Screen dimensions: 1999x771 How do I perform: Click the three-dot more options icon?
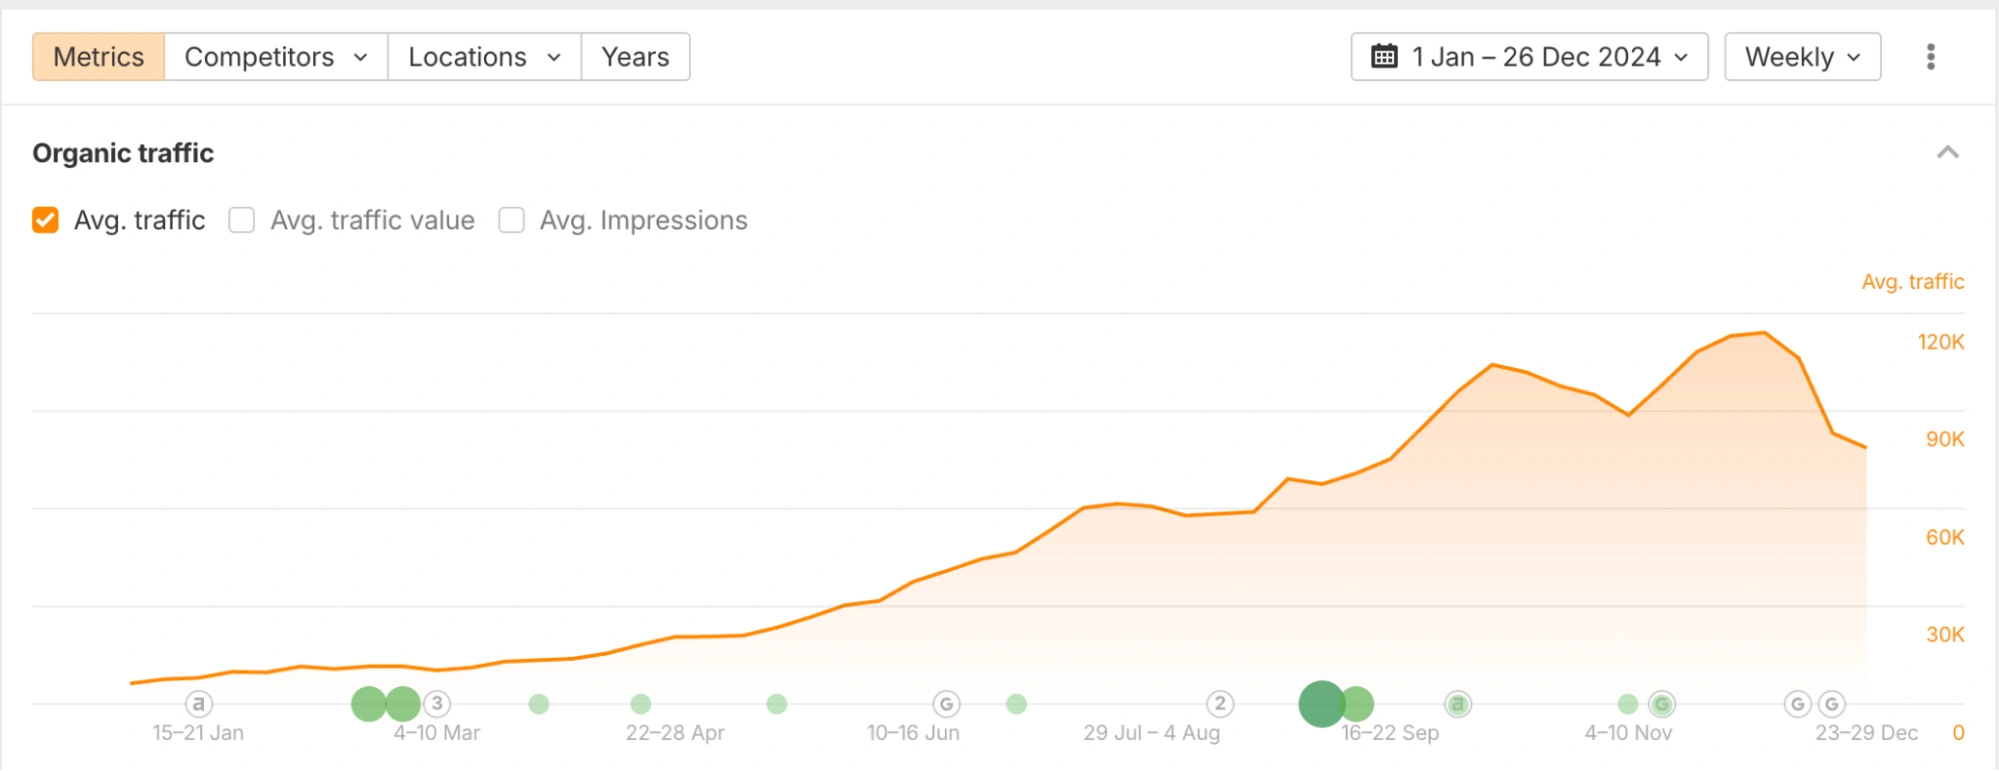(x=1930, y=57)
